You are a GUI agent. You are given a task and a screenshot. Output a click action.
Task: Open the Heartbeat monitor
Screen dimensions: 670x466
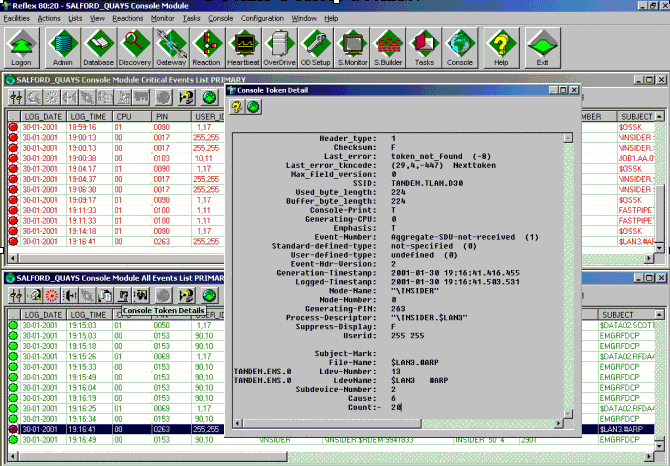[x=243, y=47]
